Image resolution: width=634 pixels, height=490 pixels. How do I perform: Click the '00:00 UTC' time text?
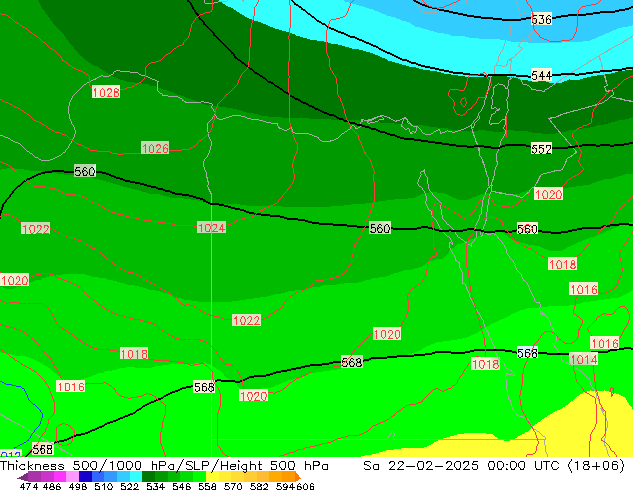tap(523, 466)
